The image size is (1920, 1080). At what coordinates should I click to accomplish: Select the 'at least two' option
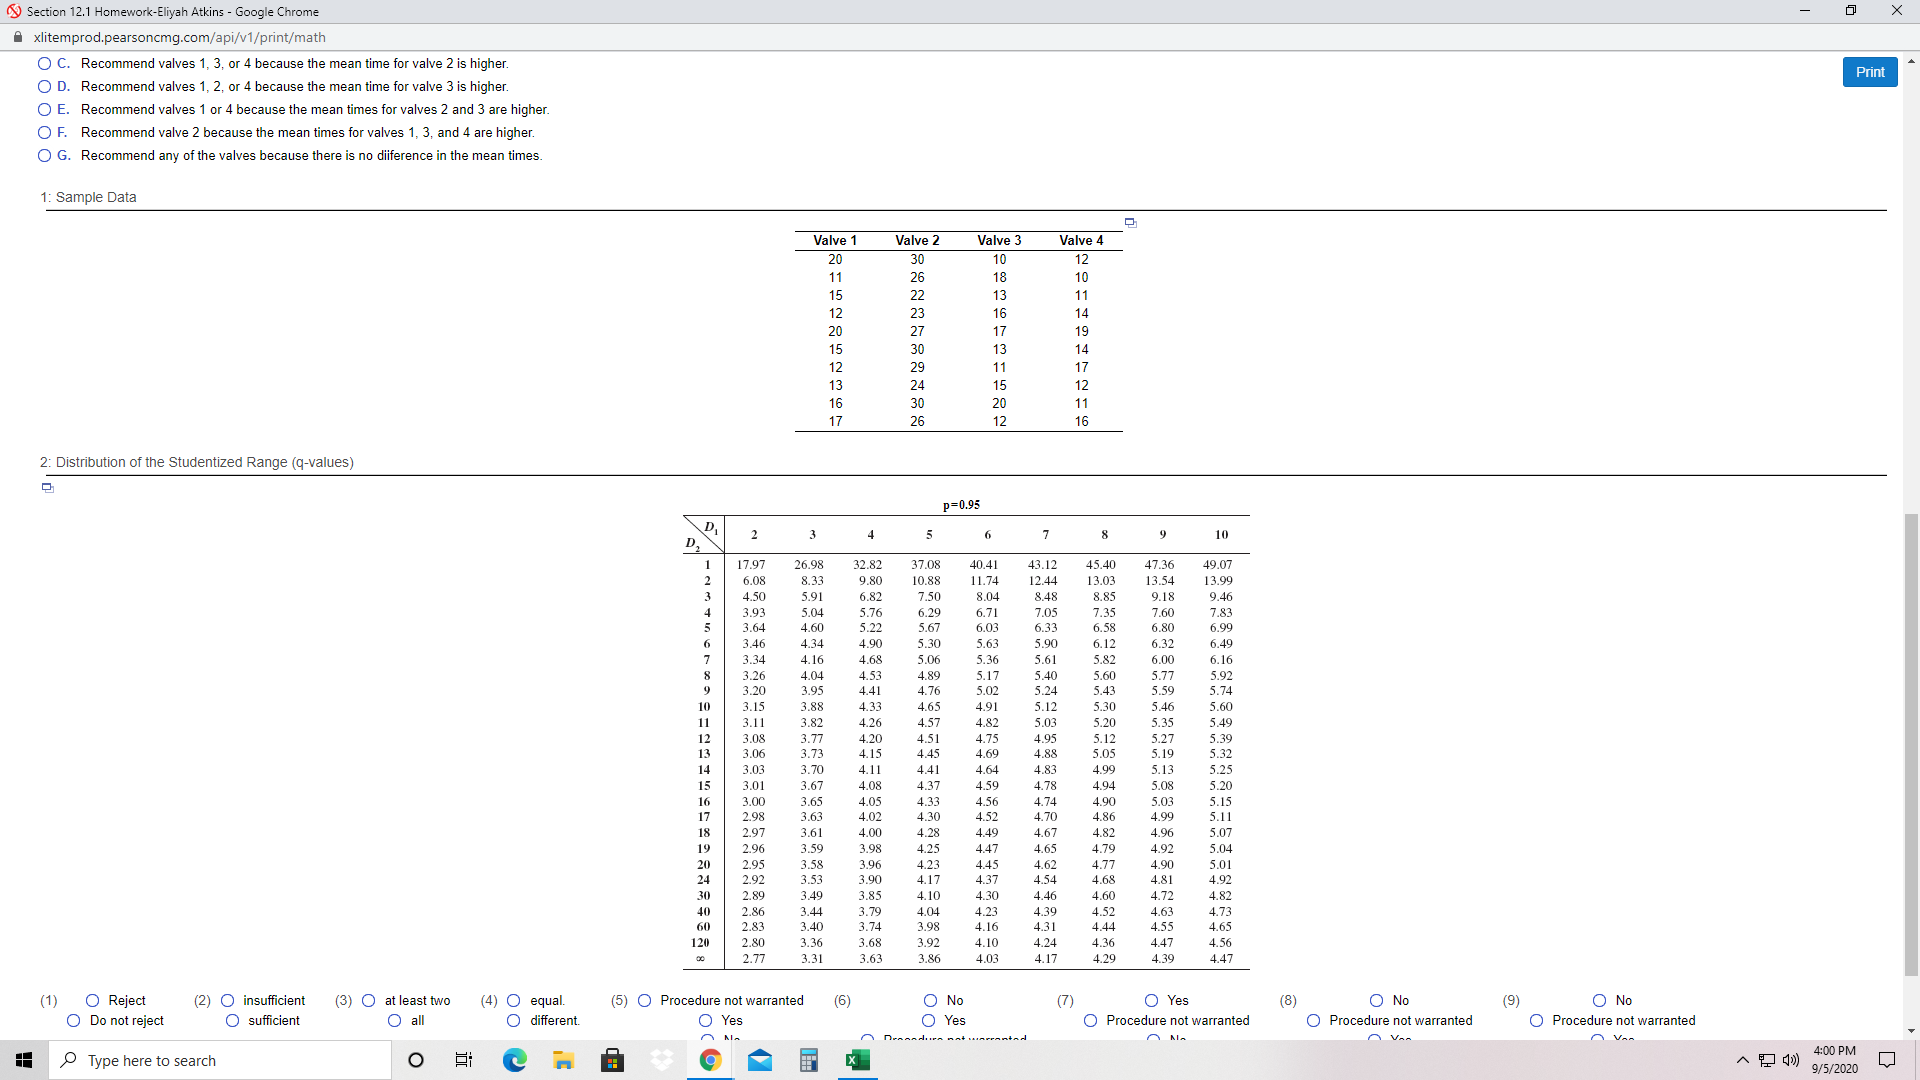369,1000
